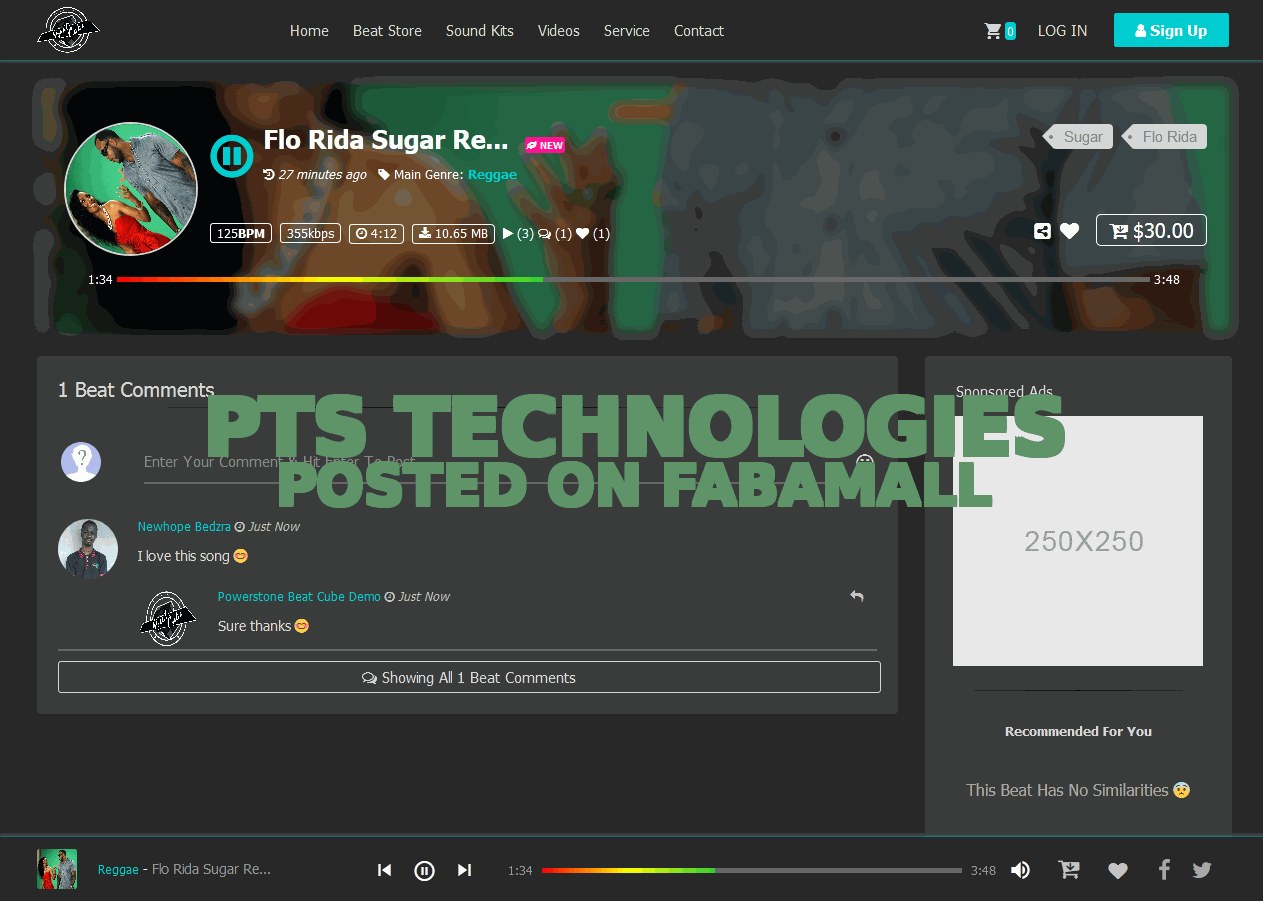Open the Home menu item
Image resolution: width=1263 pixels, height=901 pixels.
coord(309,31)
